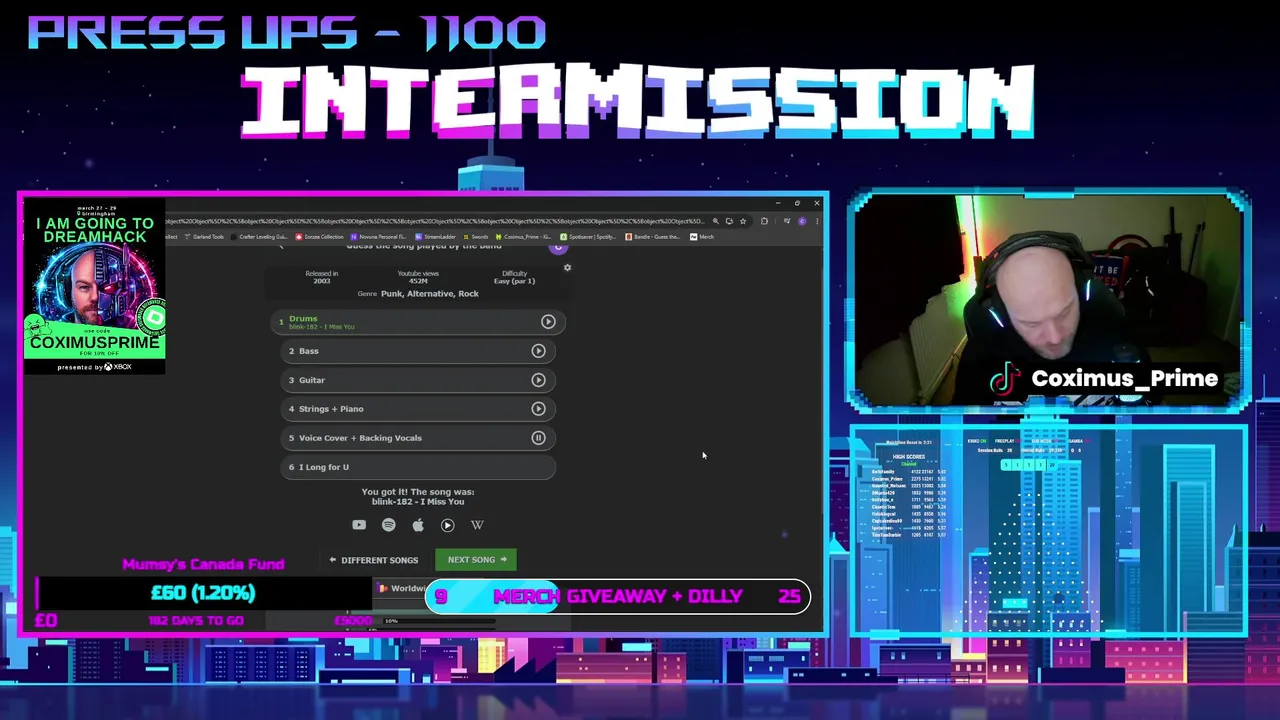1280x720 pixels.
Task: Open the song on YouTube icon
Action: 359,525
